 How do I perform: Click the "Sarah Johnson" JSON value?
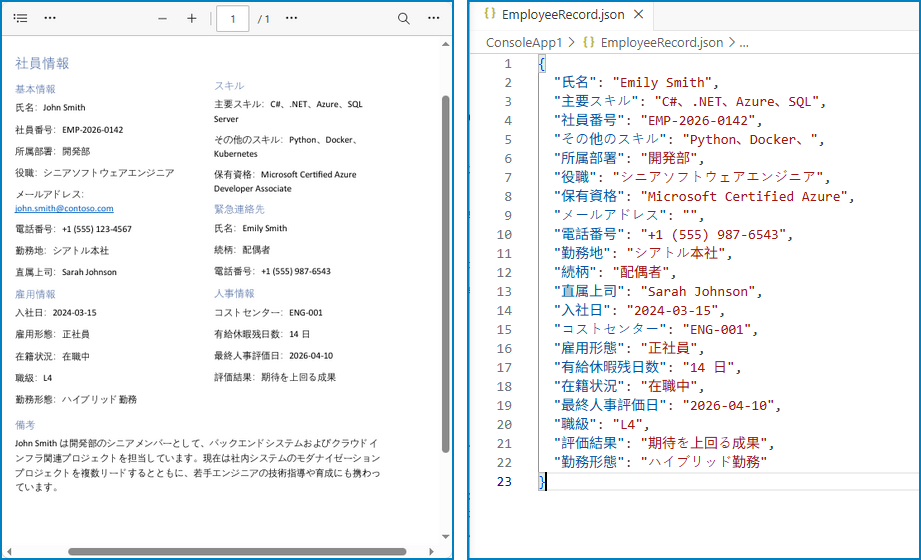(x=698, y=292)
